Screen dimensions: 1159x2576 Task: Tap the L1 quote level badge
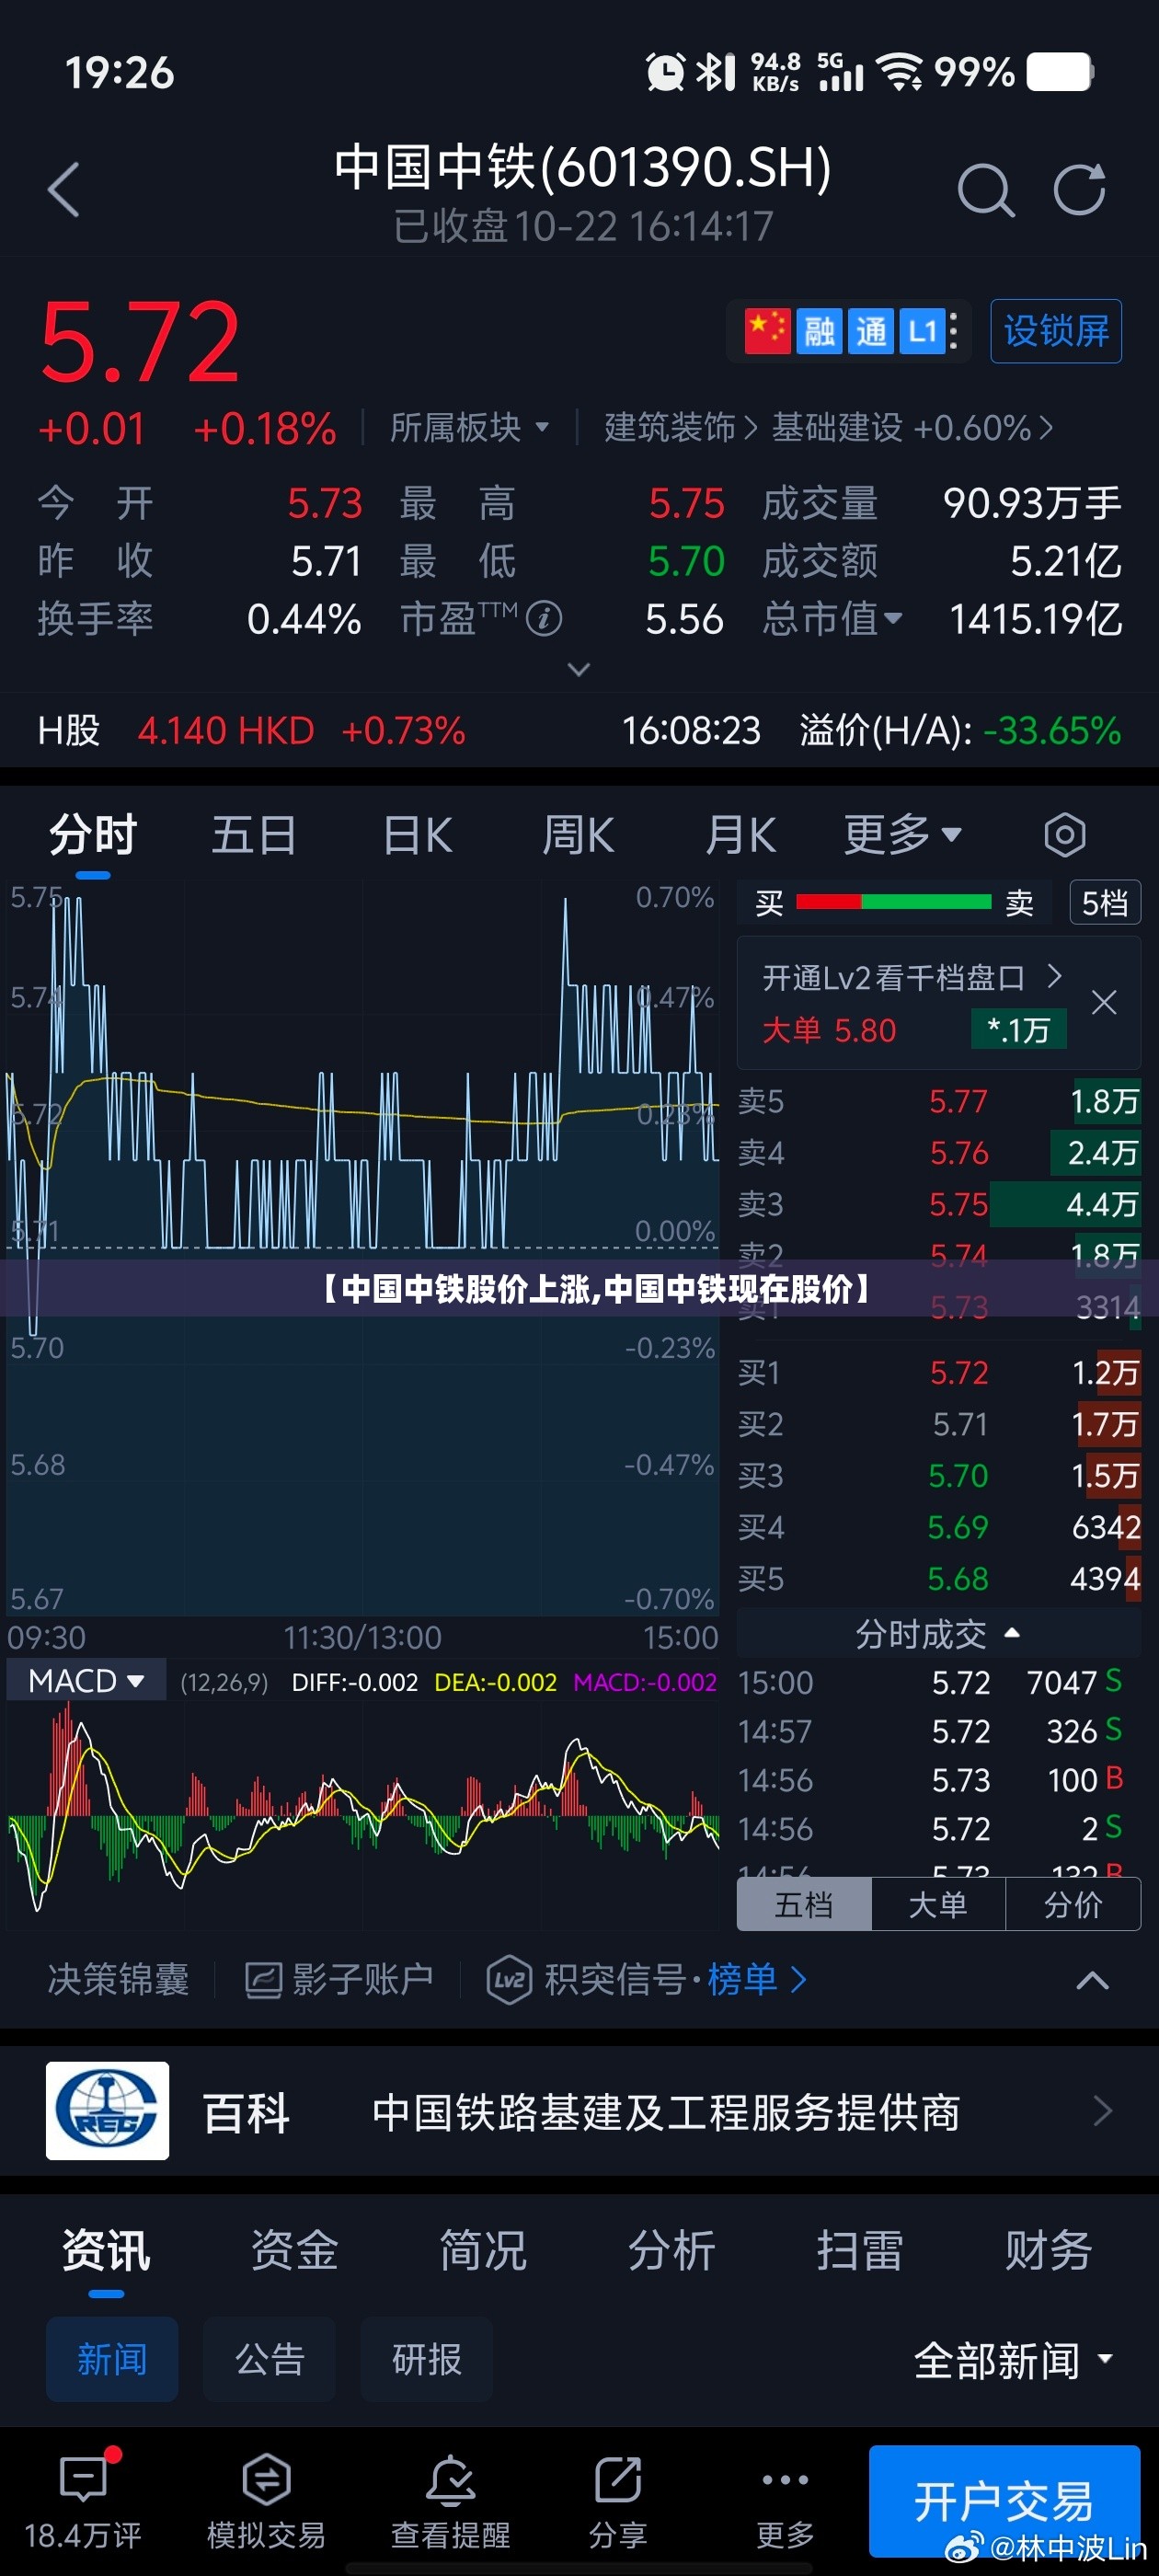click(x=921, y=330)
